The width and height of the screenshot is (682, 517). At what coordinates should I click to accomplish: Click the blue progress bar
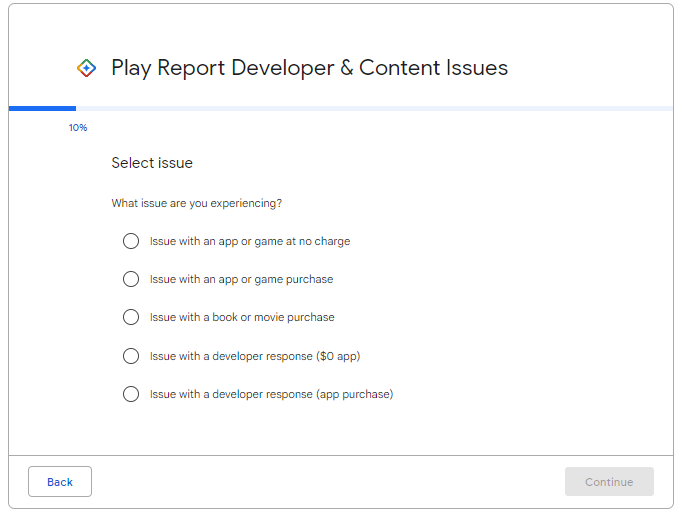coord(42,108)
